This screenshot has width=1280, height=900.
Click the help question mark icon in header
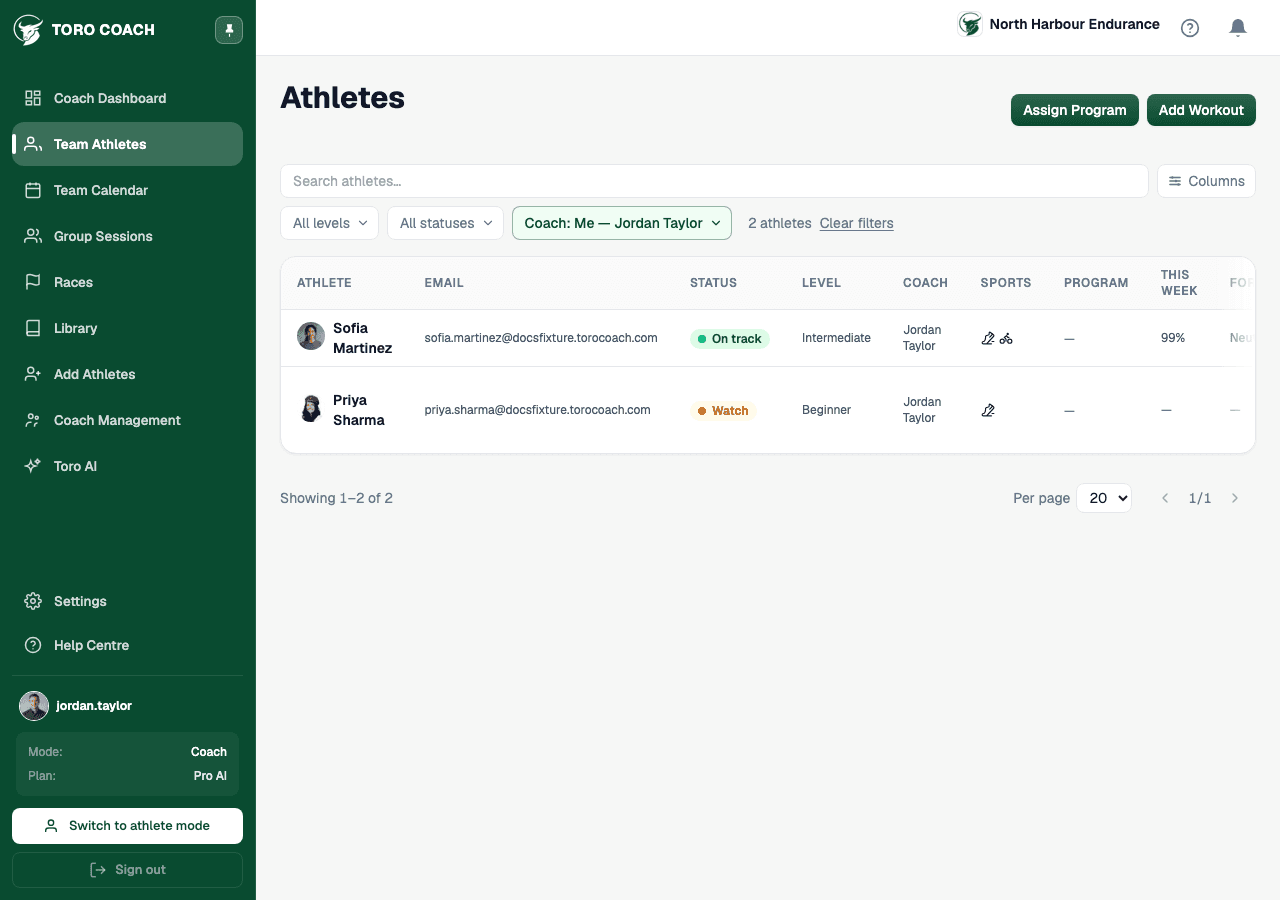1190,28
